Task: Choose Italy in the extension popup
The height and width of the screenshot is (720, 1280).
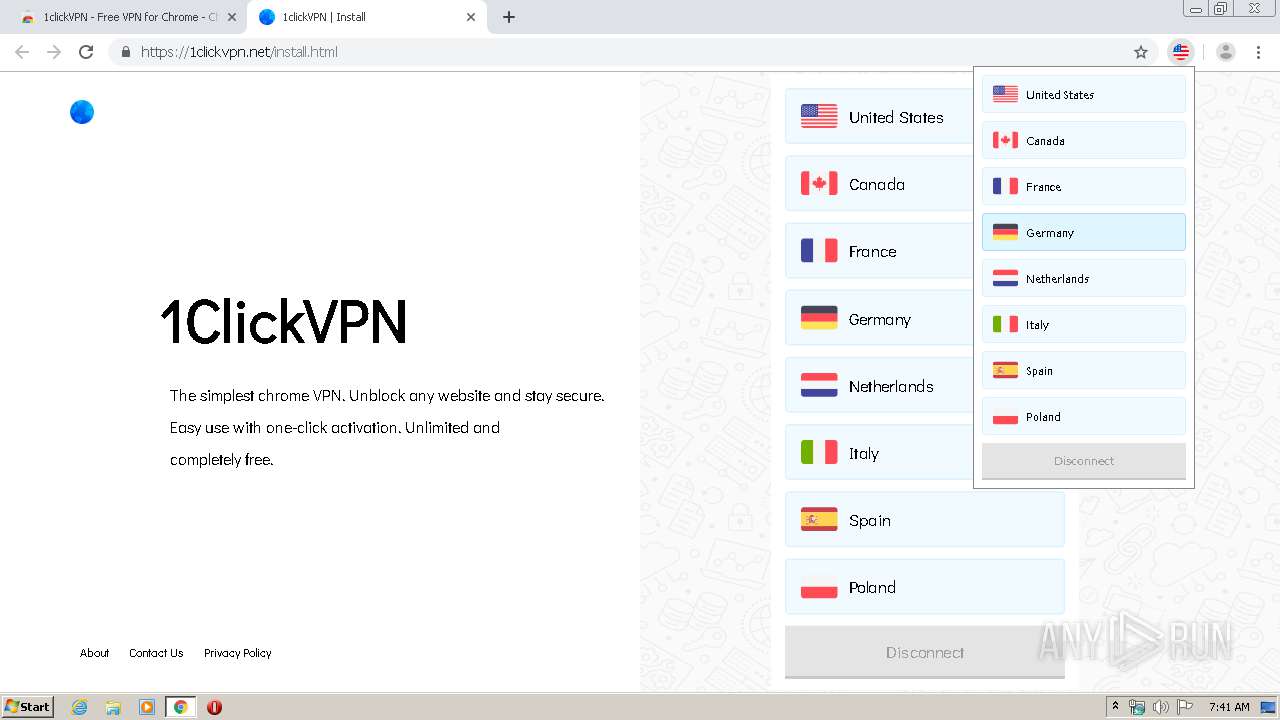Action: (x=1084, y=325)
